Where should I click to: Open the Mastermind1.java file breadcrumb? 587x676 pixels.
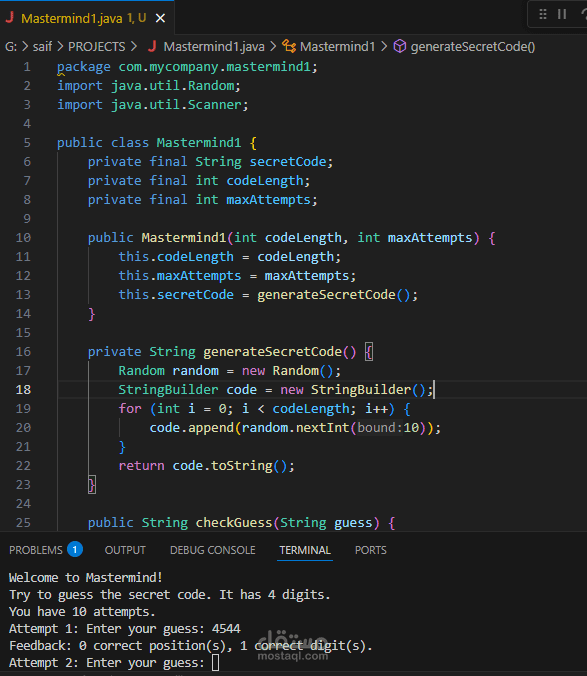(x=214, y=47)
